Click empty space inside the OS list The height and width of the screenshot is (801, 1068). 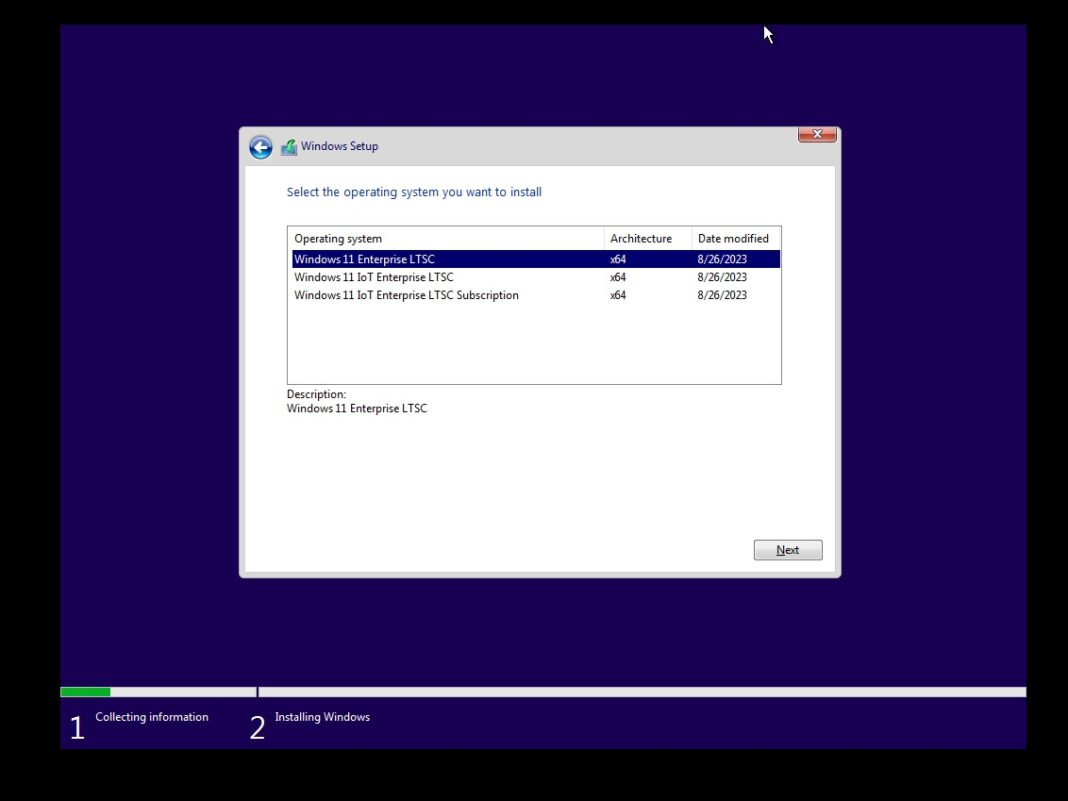coord(533,345)
